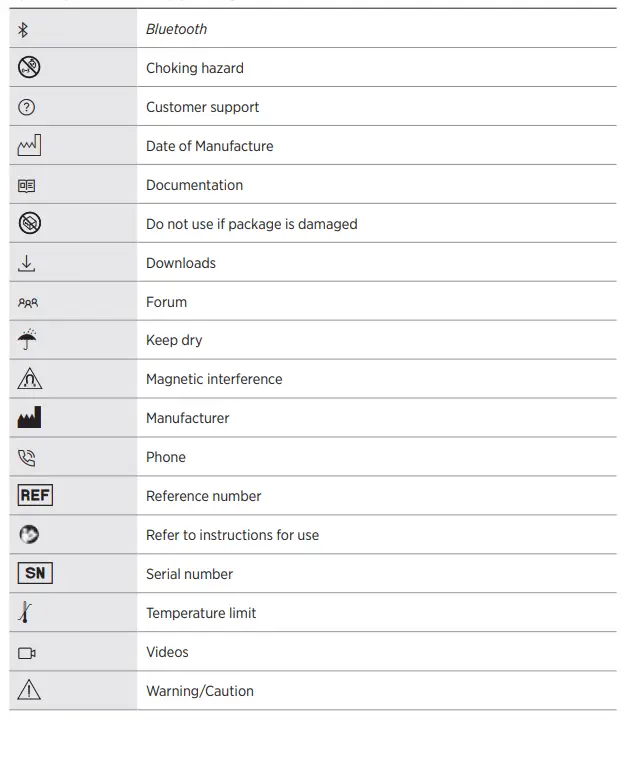
Task: Click the SN serial number icon
Action: point(35,574)
